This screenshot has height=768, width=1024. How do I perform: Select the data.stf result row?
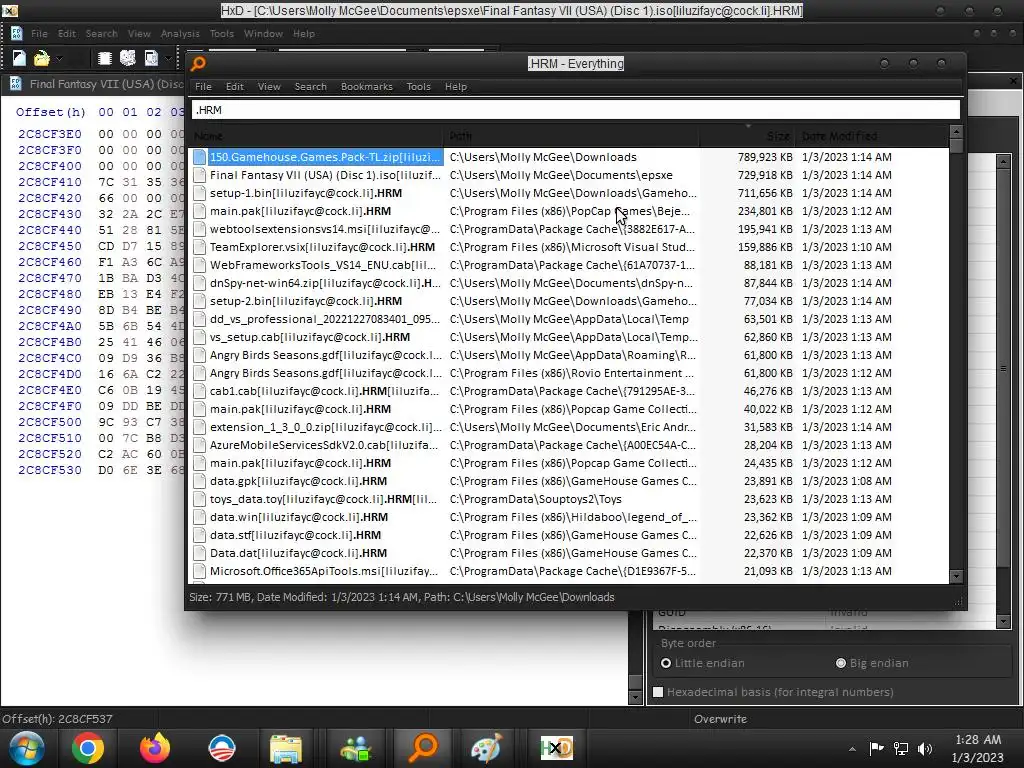[568, 535]
